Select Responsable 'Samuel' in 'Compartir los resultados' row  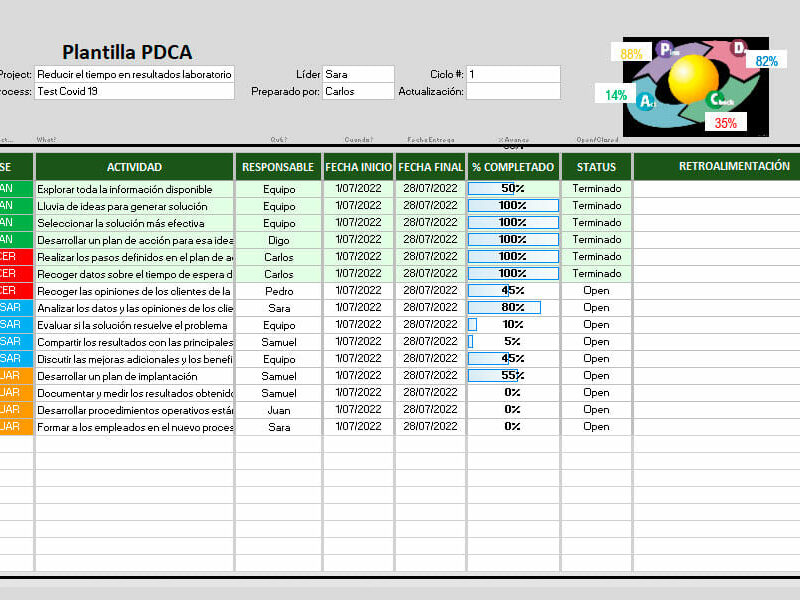click(279, 342)
